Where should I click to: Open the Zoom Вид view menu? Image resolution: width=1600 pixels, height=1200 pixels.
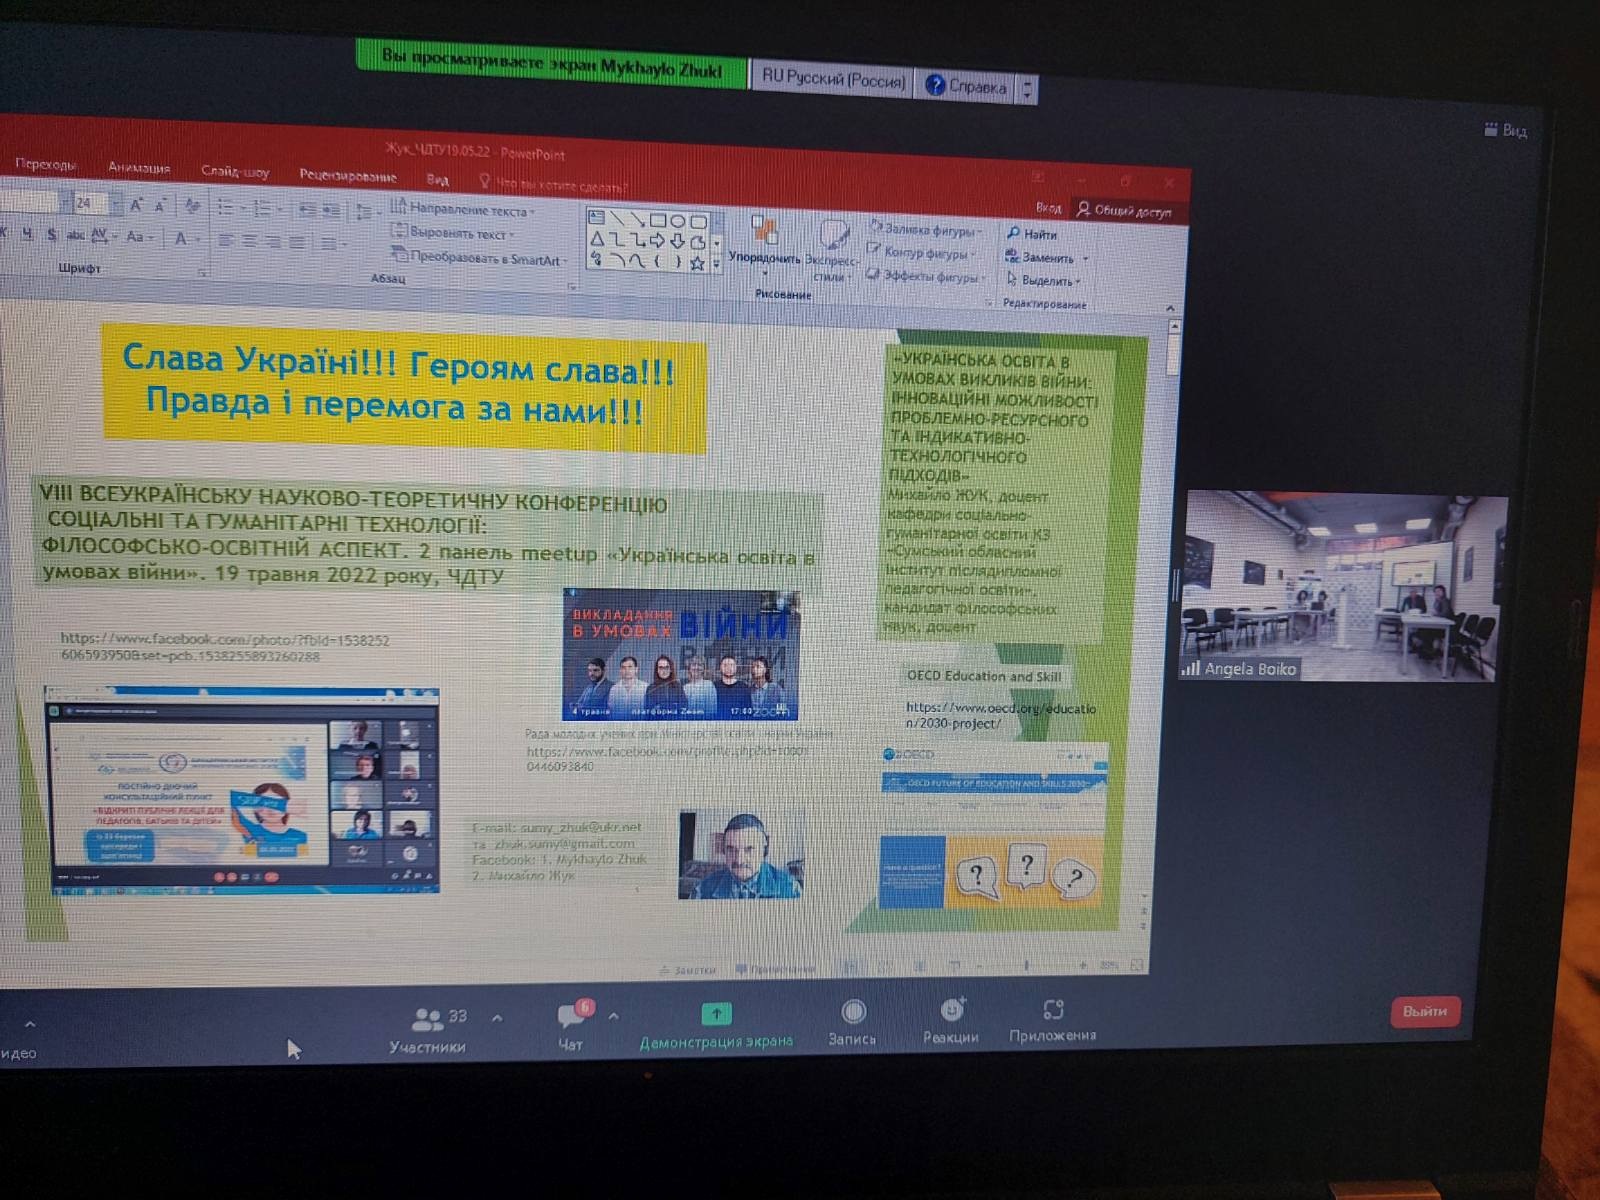(1506, 130)
